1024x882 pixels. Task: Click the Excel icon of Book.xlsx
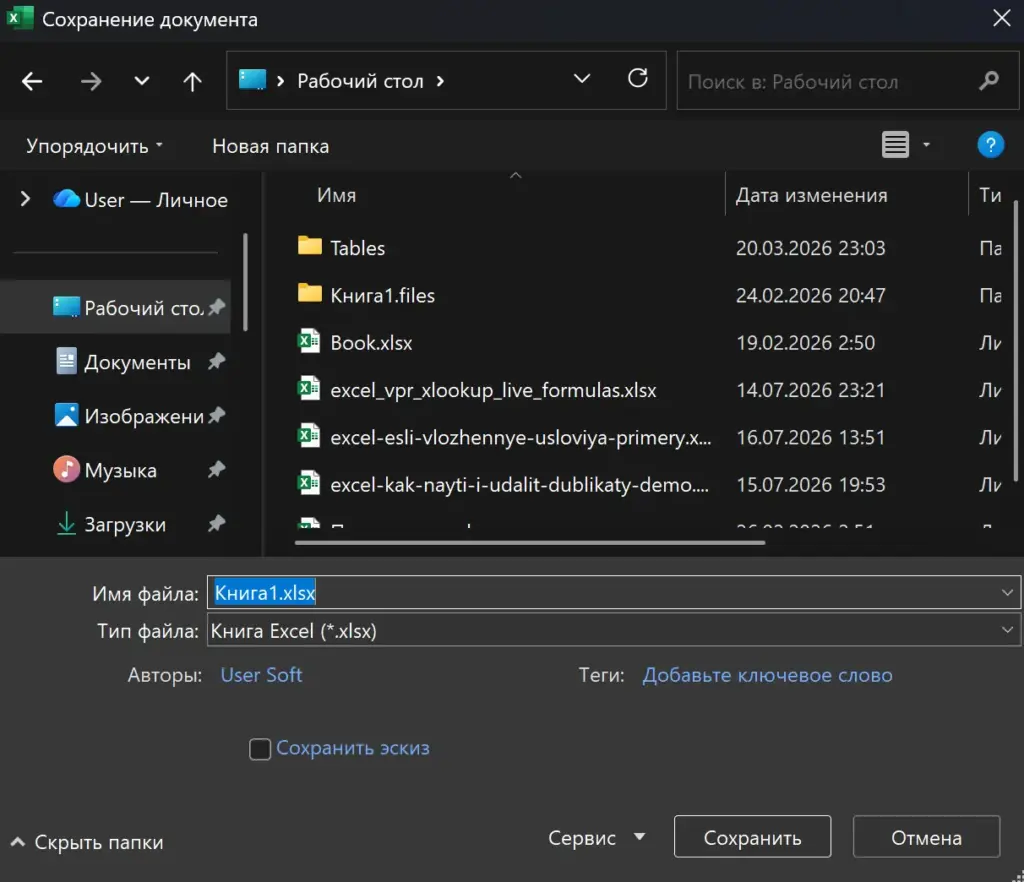point(309,341)
